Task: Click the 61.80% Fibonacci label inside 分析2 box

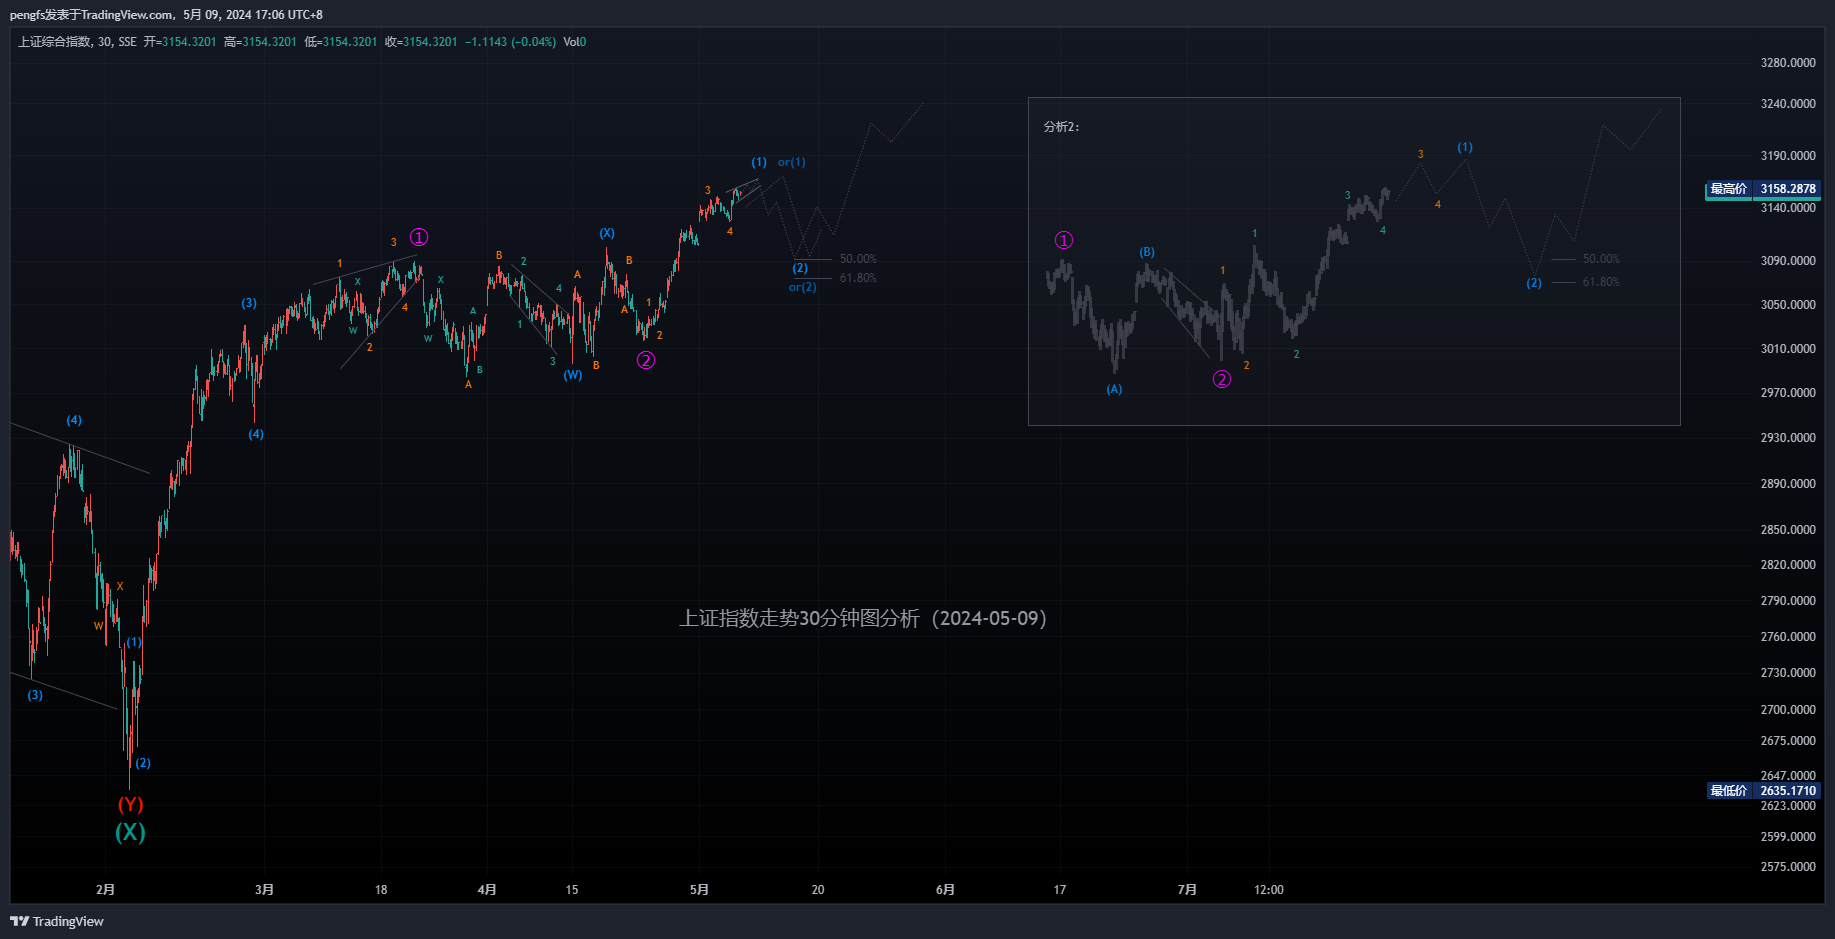Action: 1600,282
